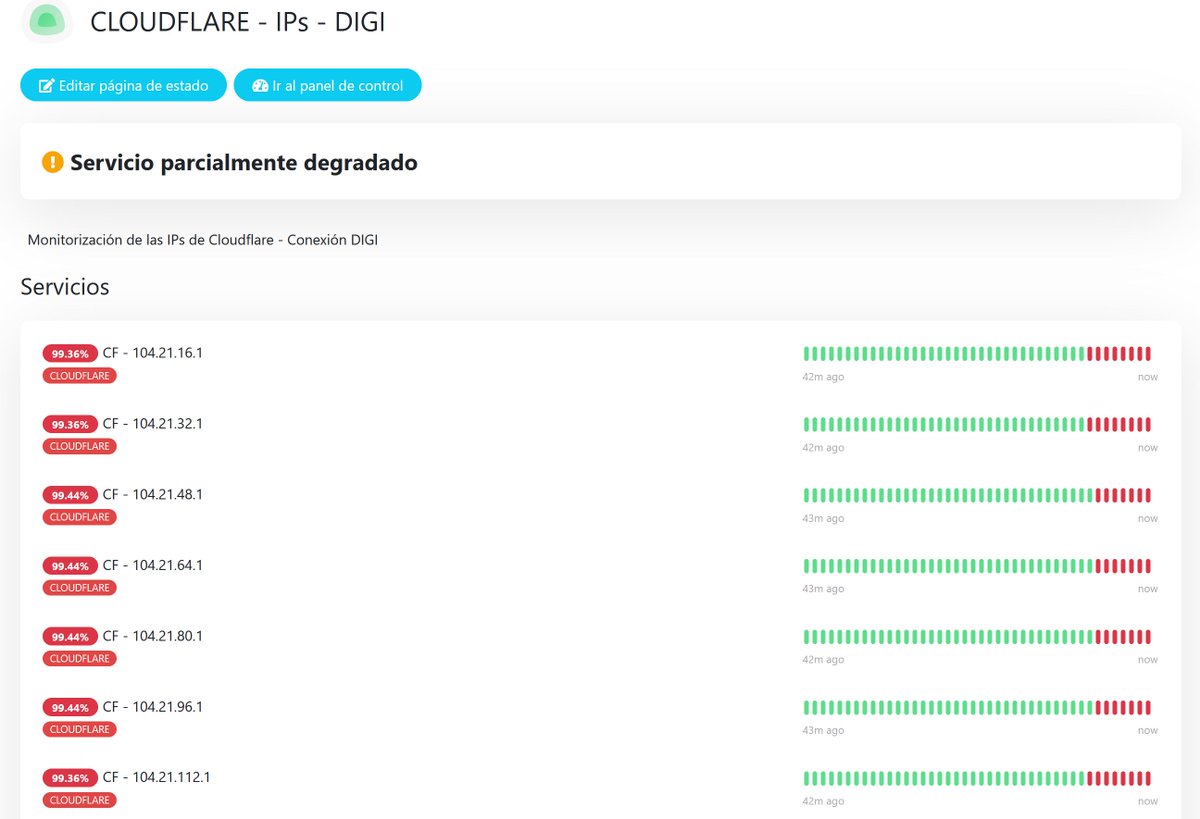
Task: Click CLOUDFLARE tag under CF - 104.21.48.1
Action: (79, 517)
